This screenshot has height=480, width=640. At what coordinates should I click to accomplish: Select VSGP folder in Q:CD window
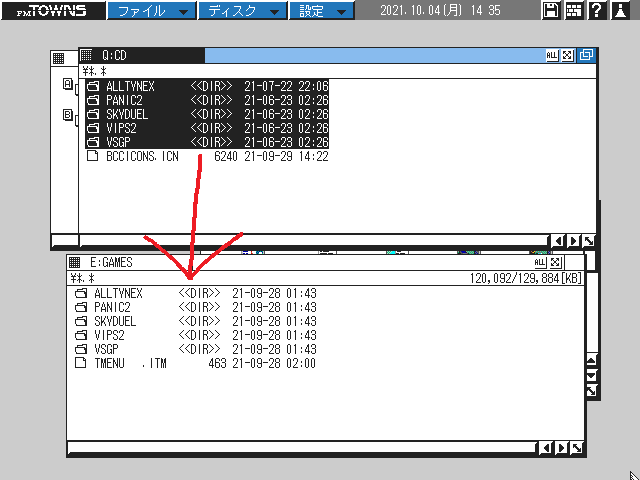click(x=207, y=142)
